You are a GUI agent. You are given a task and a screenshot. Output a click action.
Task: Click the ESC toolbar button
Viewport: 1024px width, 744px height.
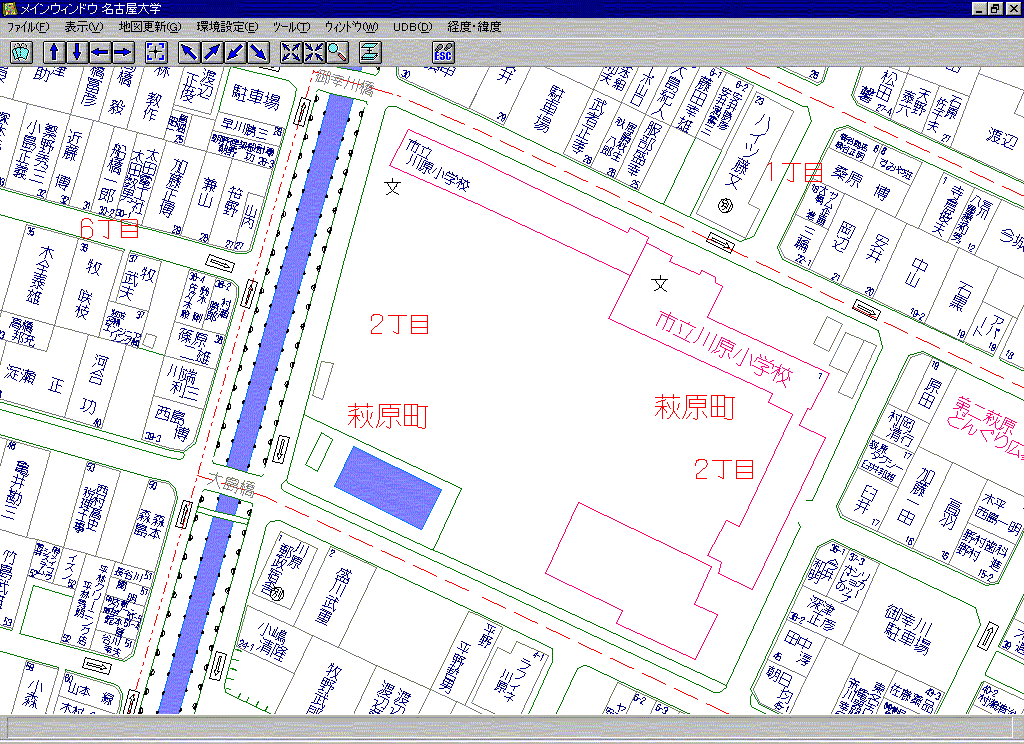click(x=443, y=52)
